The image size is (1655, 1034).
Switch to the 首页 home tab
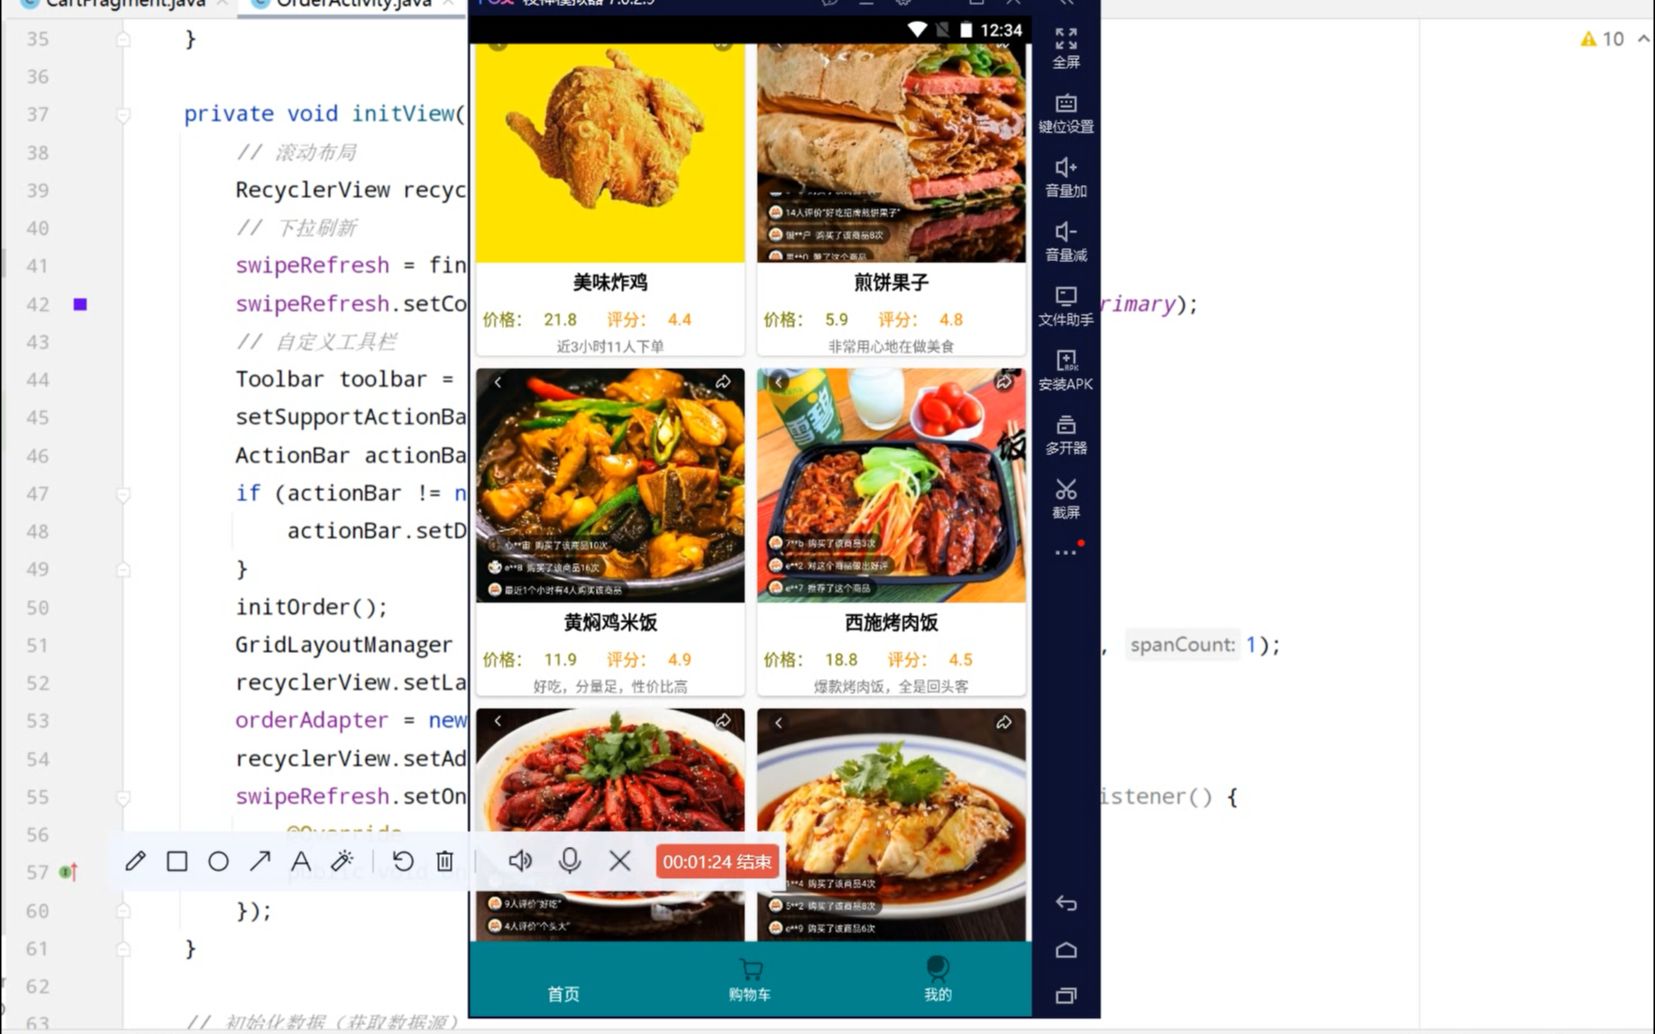(x=563, y=993)
